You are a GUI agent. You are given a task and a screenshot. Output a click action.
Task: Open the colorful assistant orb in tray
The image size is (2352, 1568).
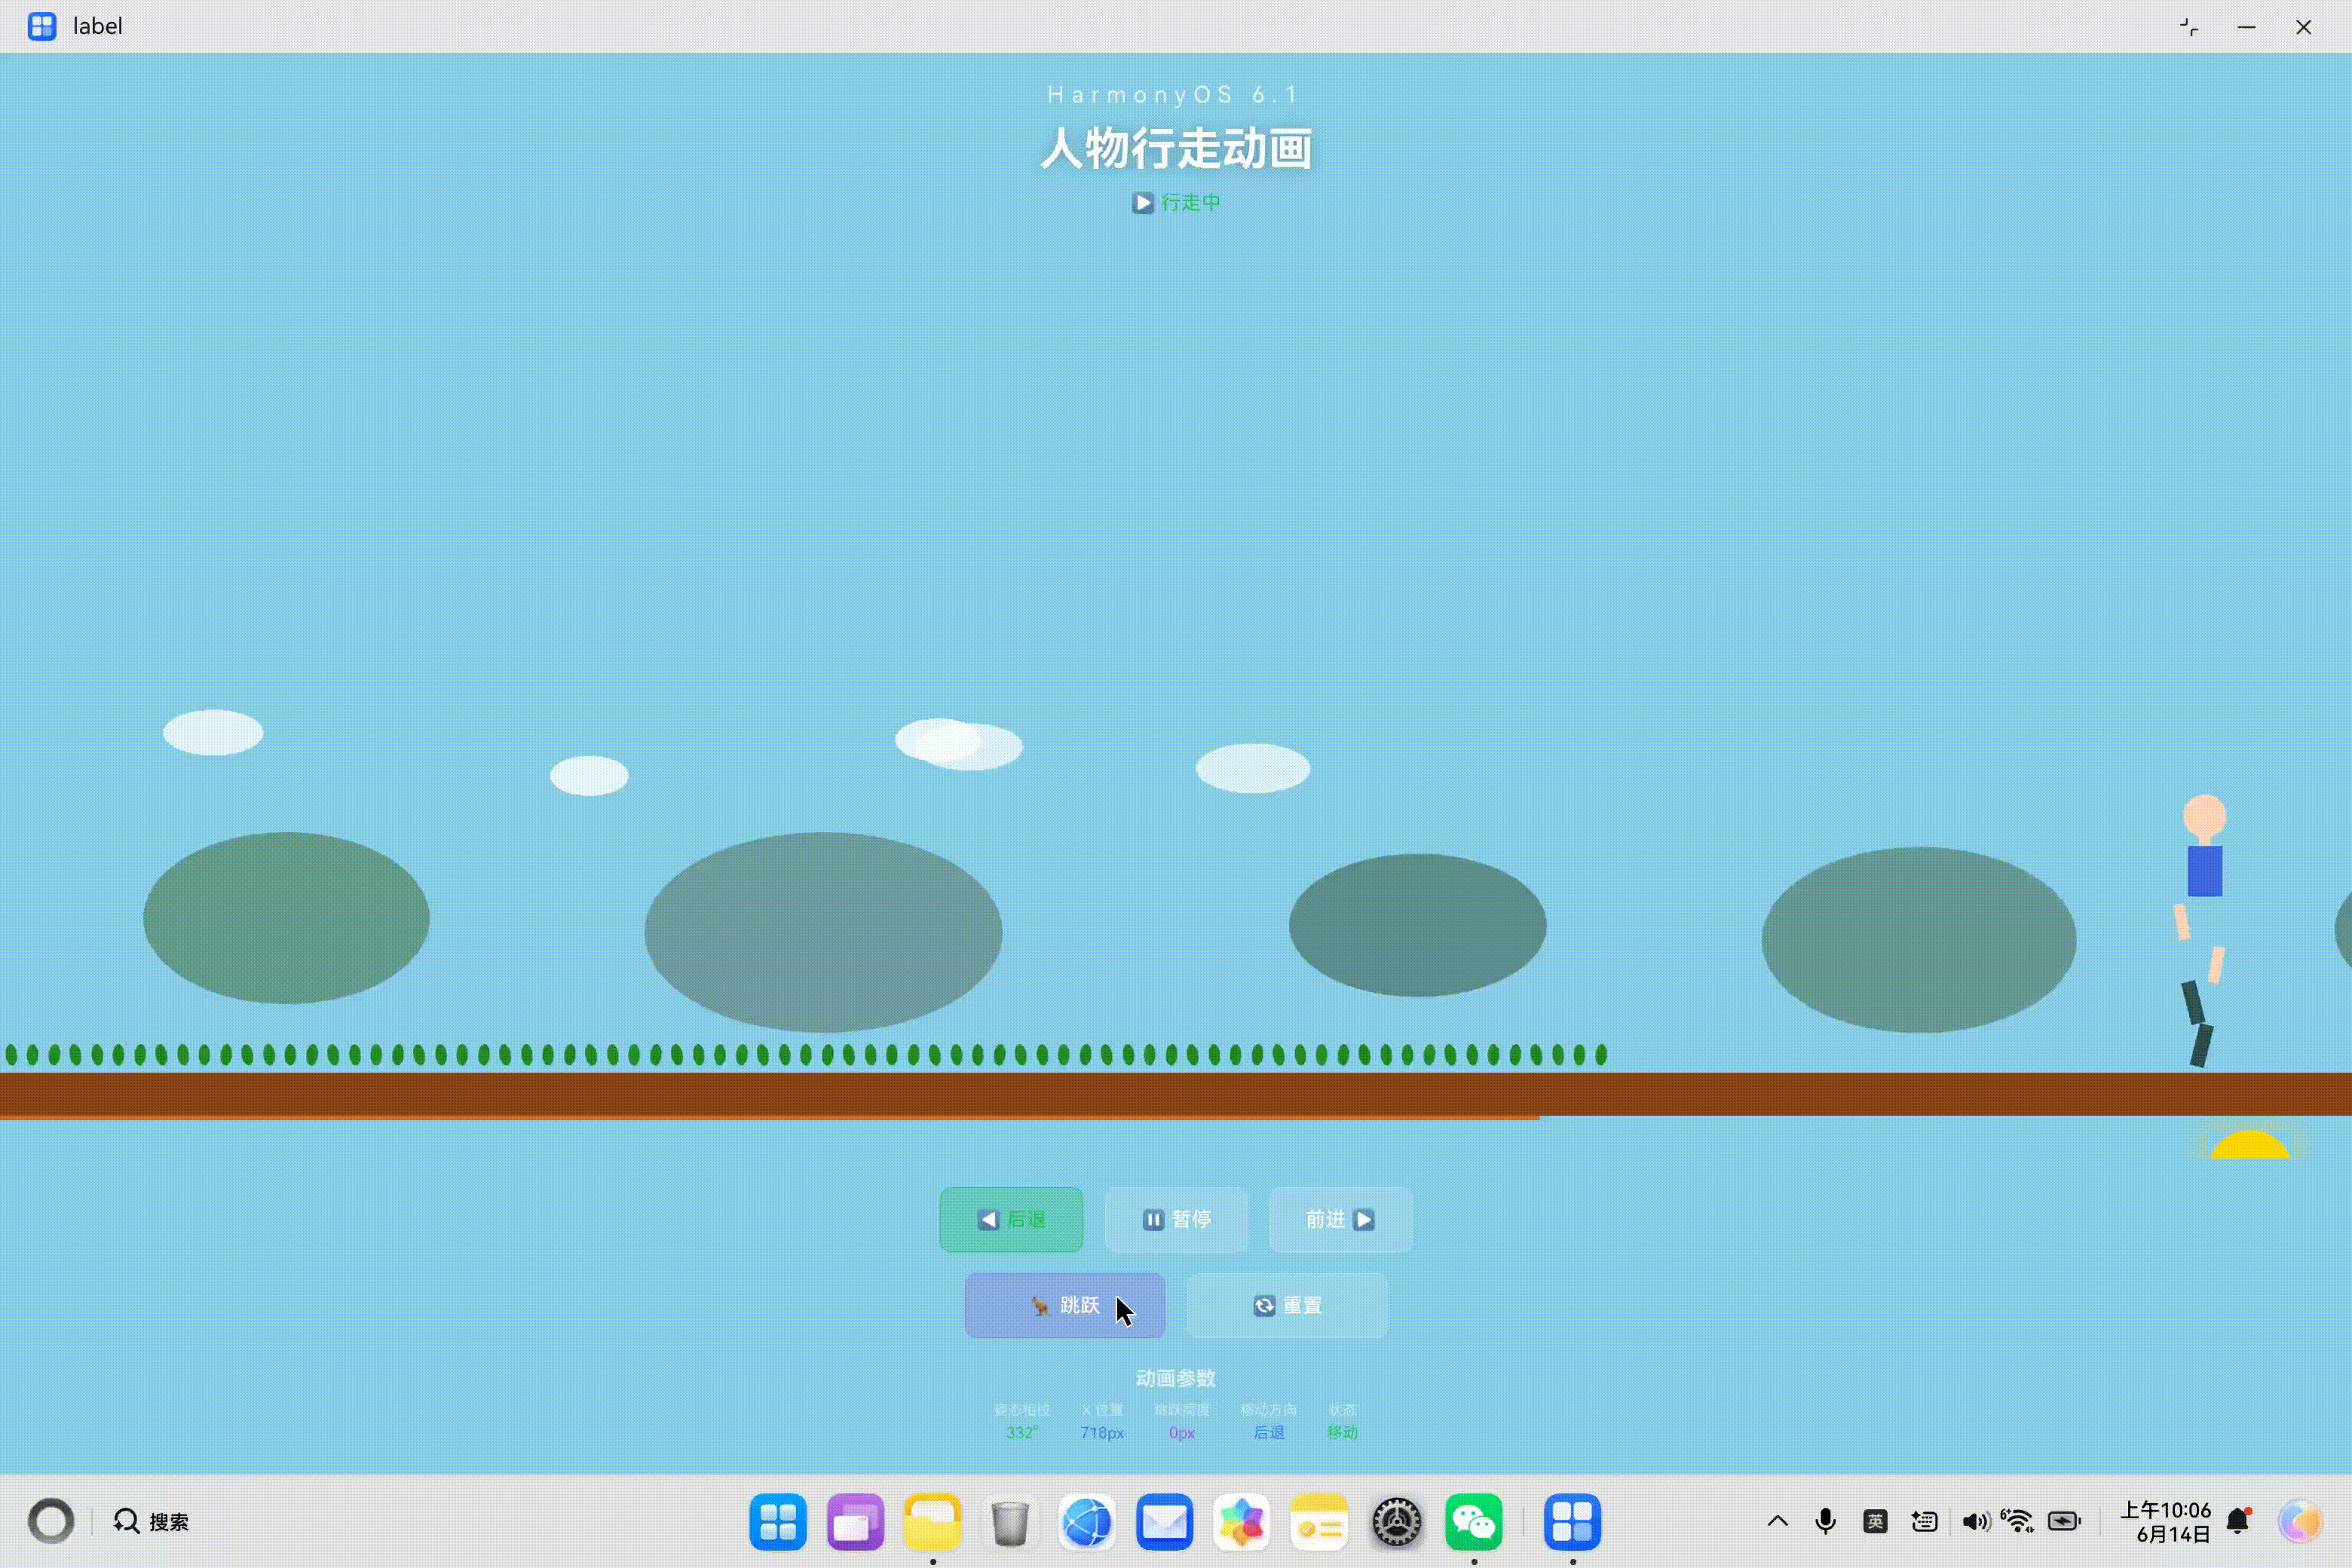pyautogui.click(x=2300, y=1522)
